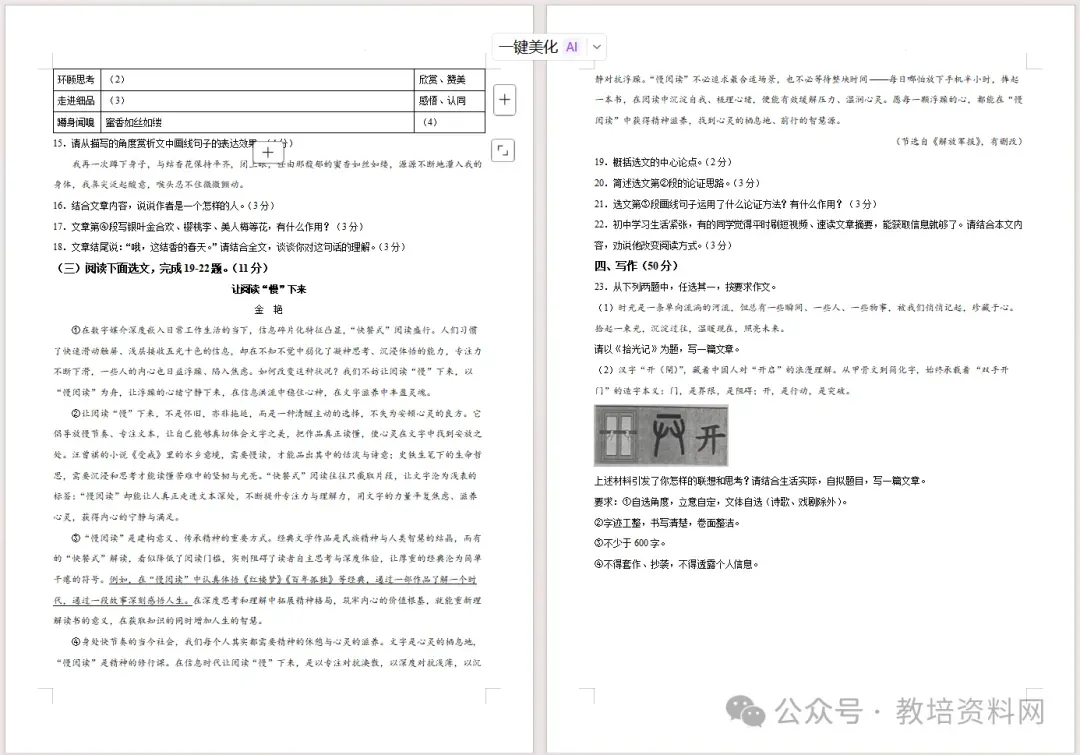The width and height of the screenshot is (1080, 755).
Task: Click source note '（节选自《解放军报》，有删改）'
Action: pyautogui.click(x=959, y=141)
